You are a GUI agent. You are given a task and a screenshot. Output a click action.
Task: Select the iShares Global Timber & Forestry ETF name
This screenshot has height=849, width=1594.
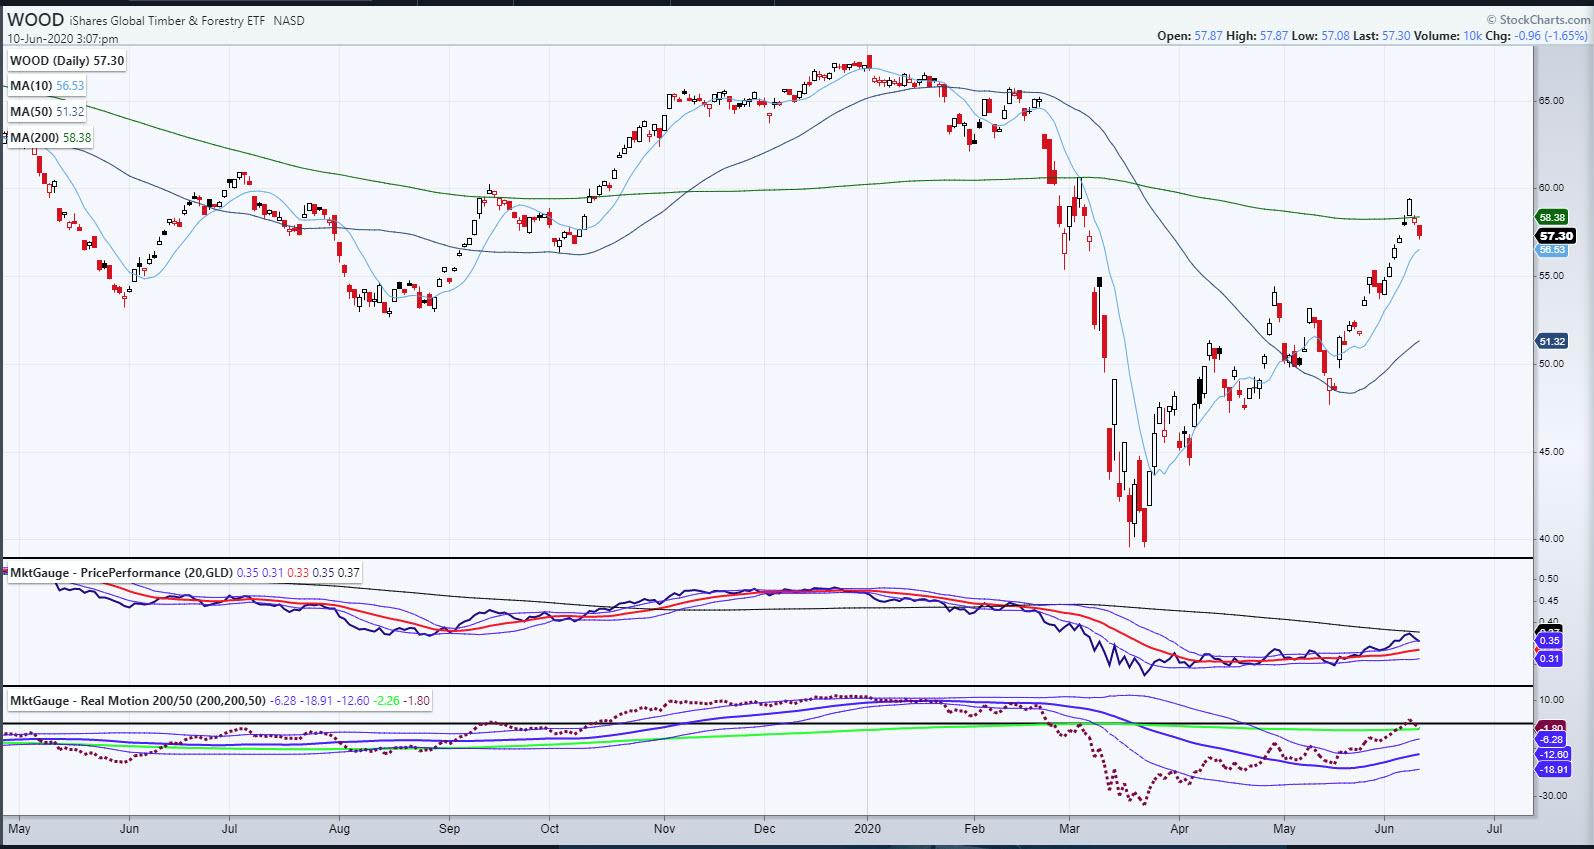[167, 21]
